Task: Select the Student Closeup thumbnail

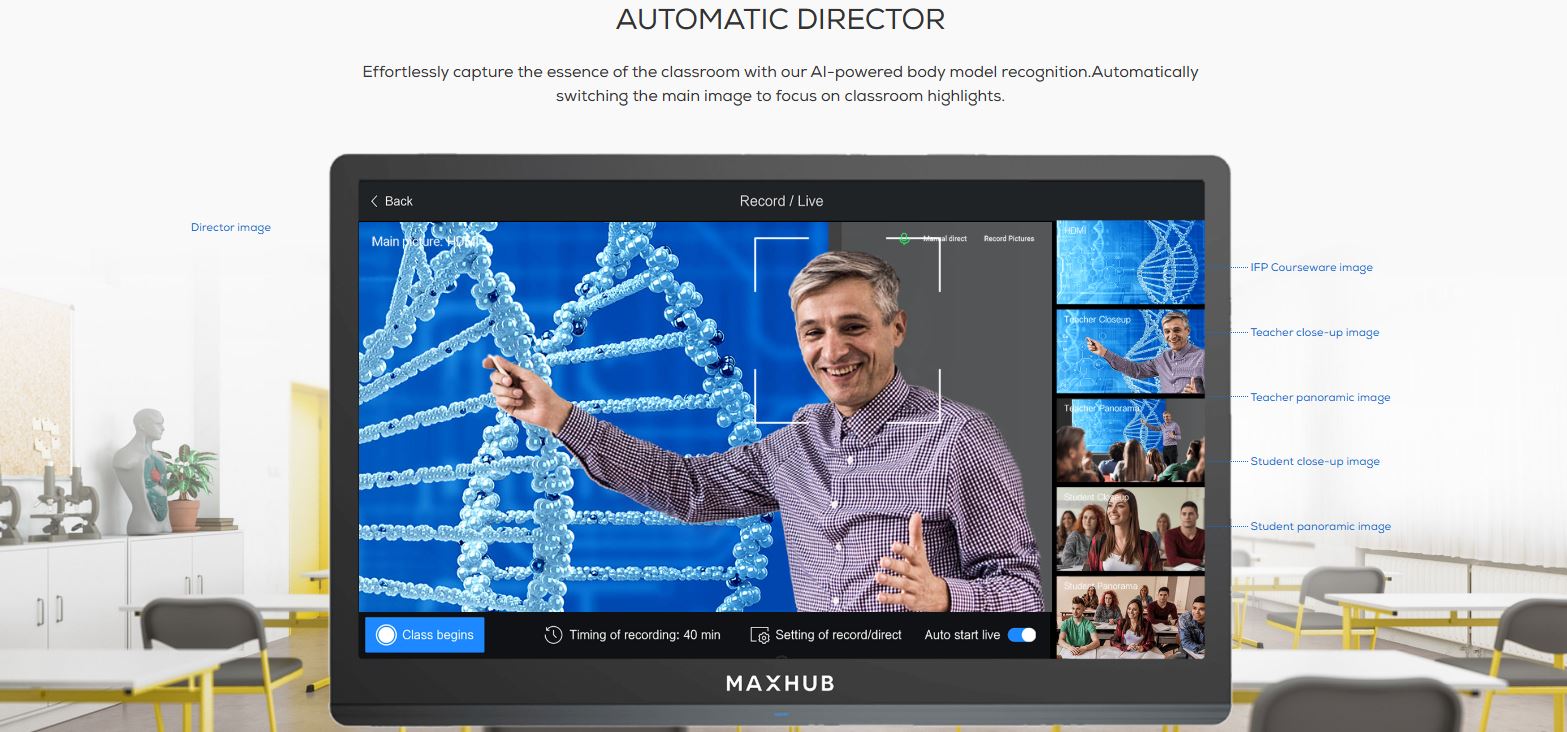Action: pyautogui.click(x=1130, y=529)
